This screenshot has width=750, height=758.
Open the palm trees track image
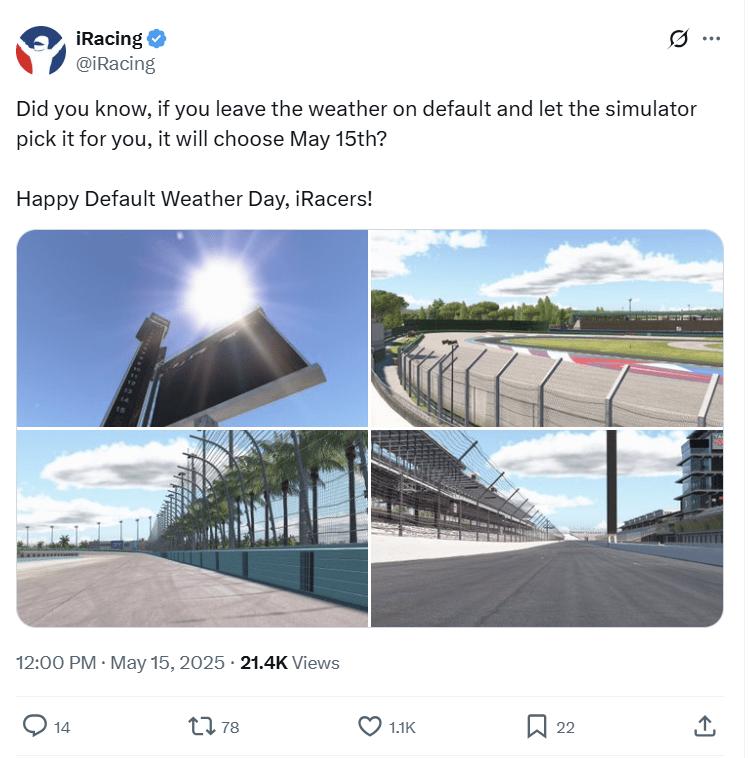point(192,528)
